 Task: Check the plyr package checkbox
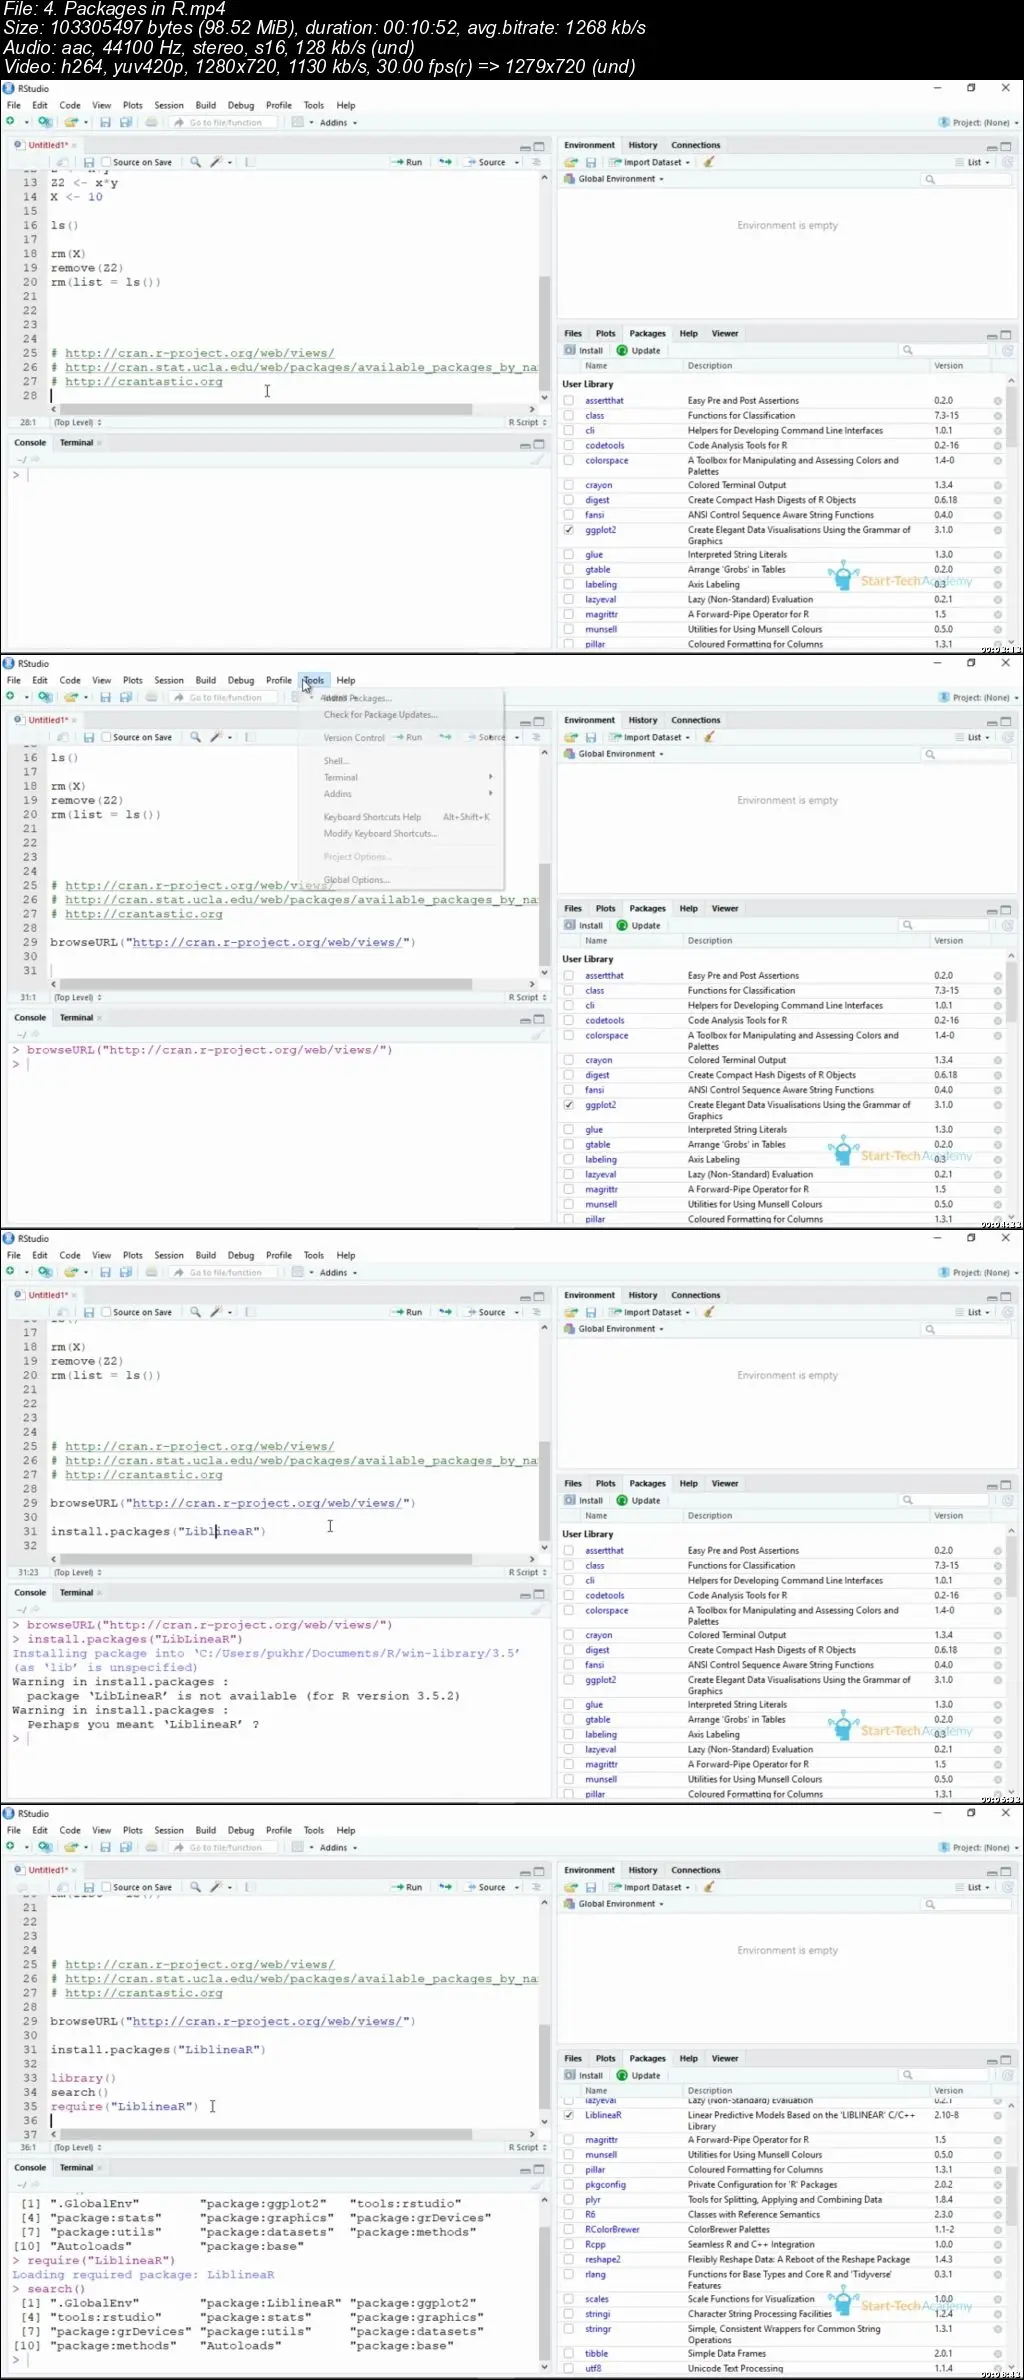pyautogui.click(x=569, y=2199)
